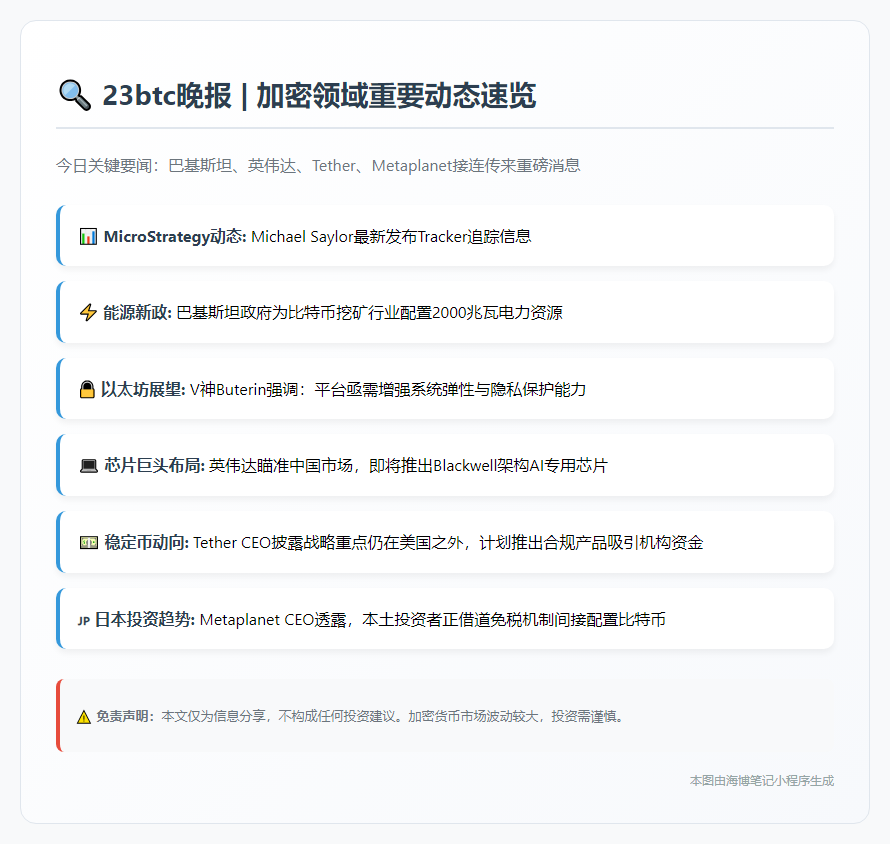Click the text 英伟达瞄准中国市场，即将推出Blackwell架构AI专用芯片
The image size is (890, 844).
pos(409,466)
